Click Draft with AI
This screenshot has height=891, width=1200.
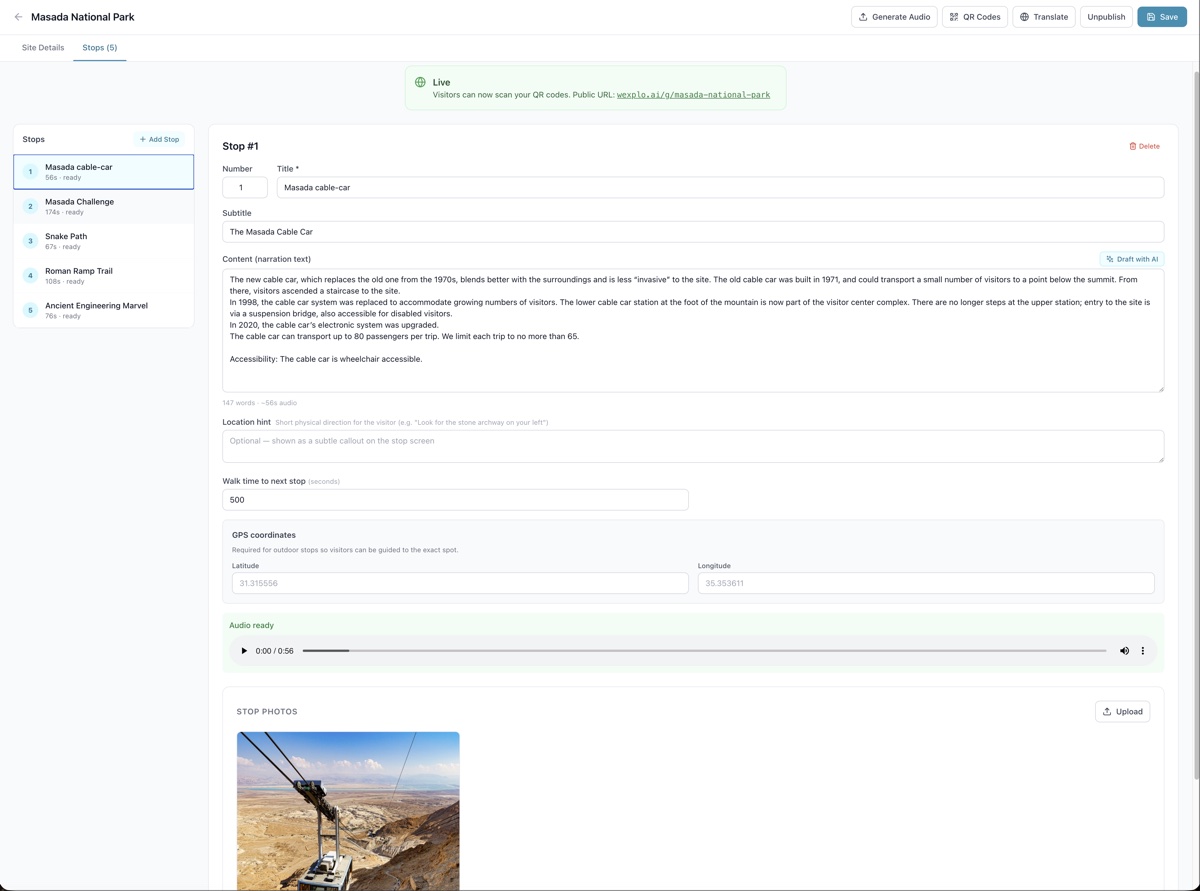(1132, 259)
